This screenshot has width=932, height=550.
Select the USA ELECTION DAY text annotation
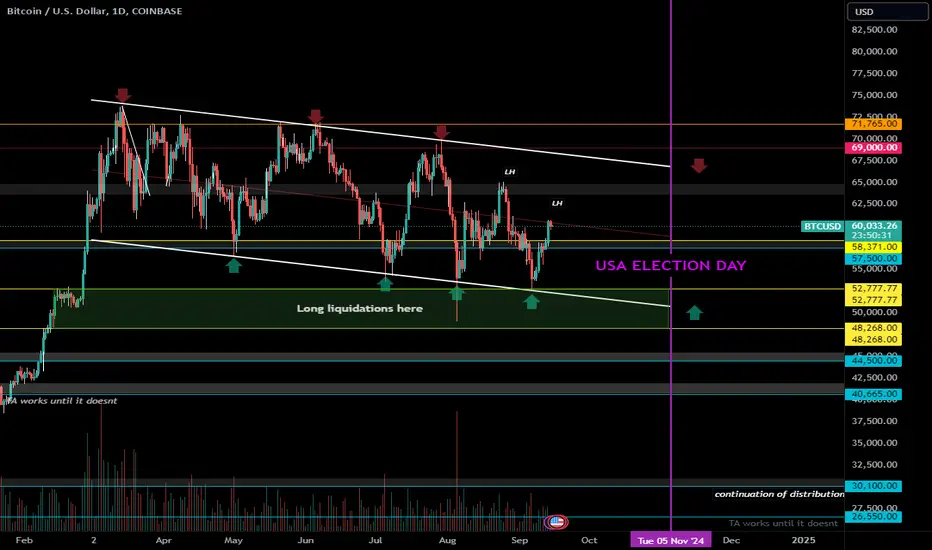click(670, 265)
